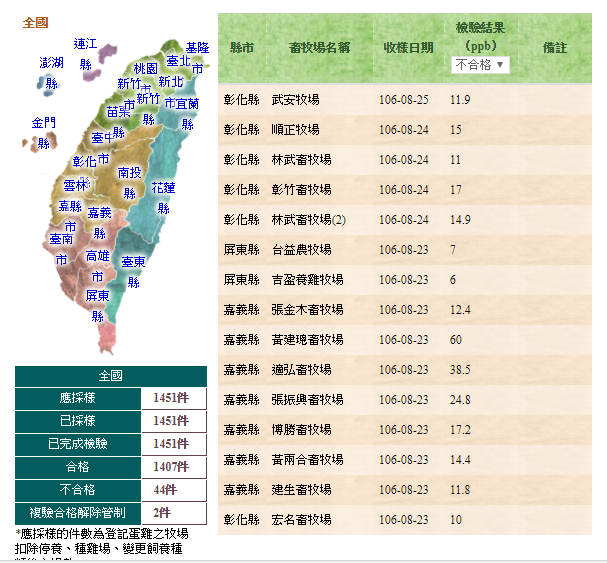Click the 收樣日期 column header

click(x=408, y=48)
